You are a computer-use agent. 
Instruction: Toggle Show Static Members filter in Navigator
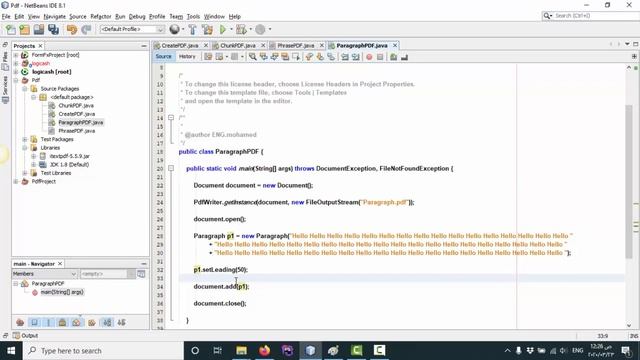point(49,322)
